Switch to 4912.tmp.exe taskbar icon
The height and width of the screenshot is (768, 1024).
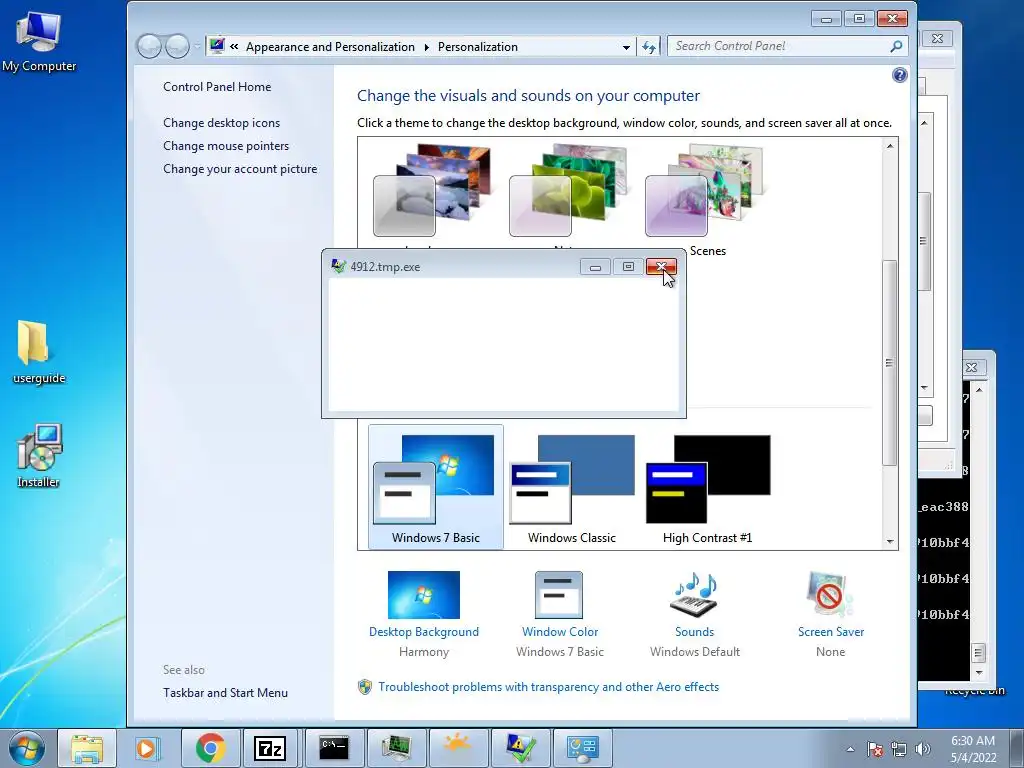coord(520,748)
